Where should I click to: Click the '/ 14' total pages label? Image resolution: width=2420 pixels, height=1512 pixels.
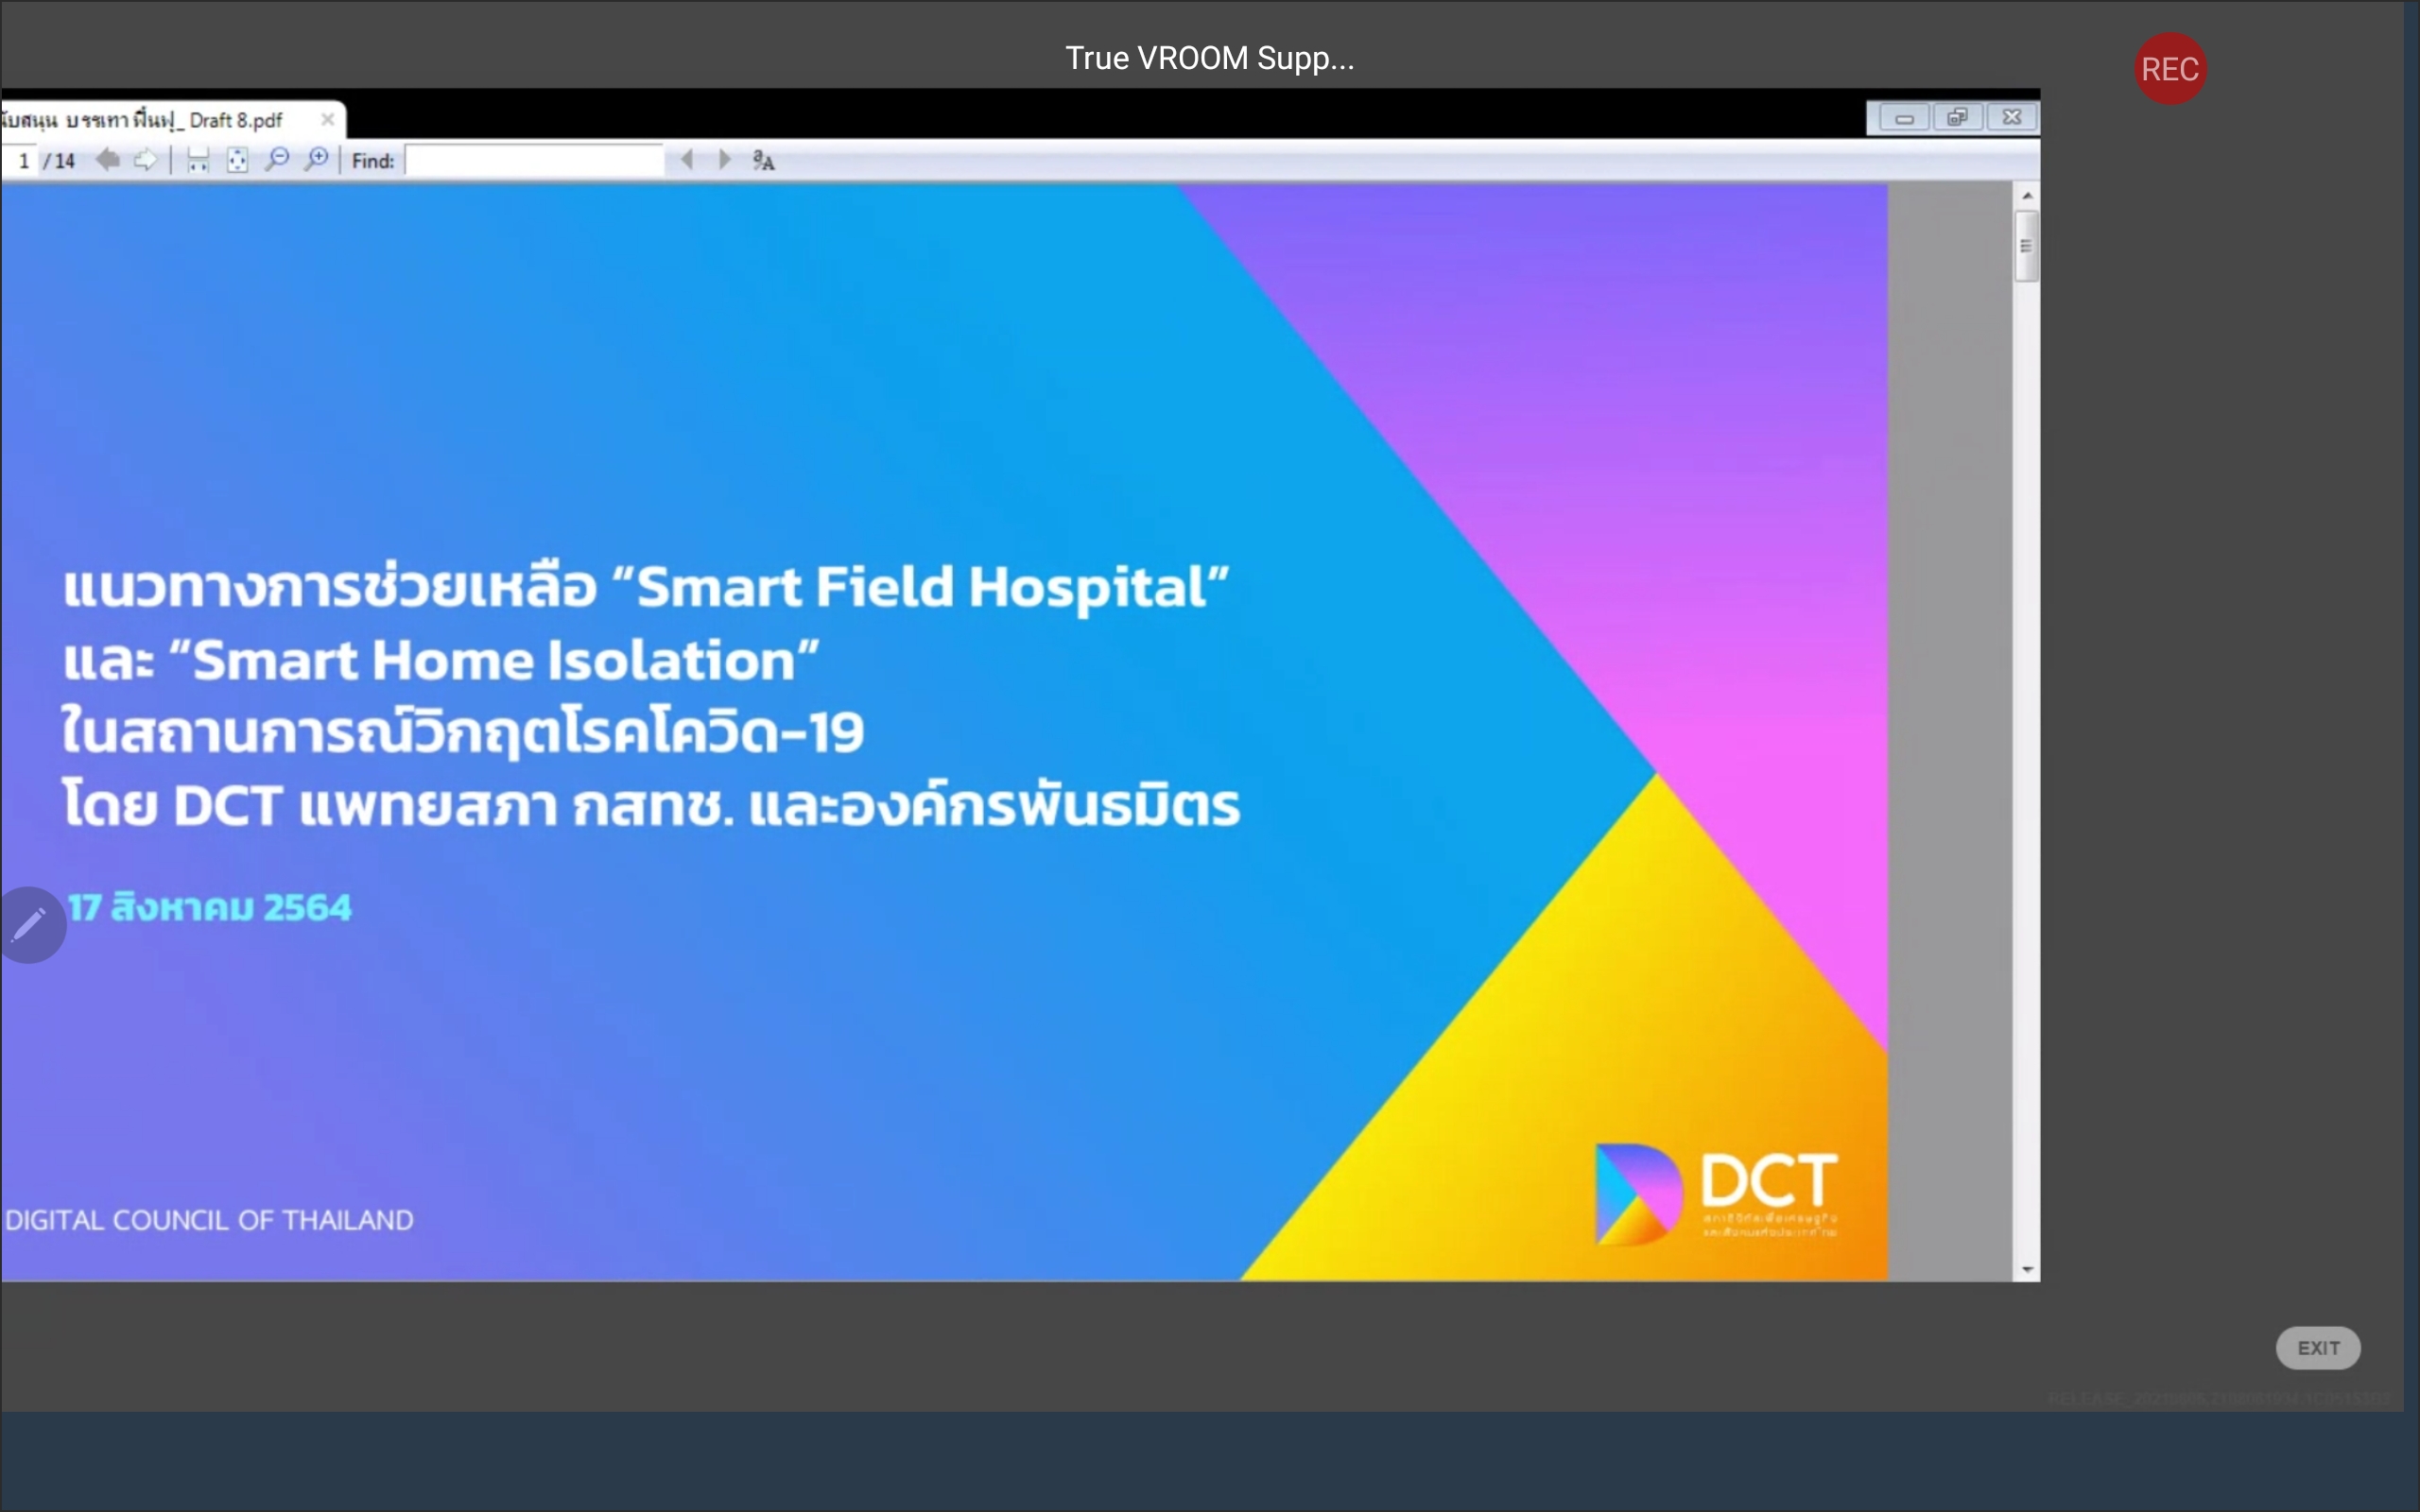(x=59, y=160)
